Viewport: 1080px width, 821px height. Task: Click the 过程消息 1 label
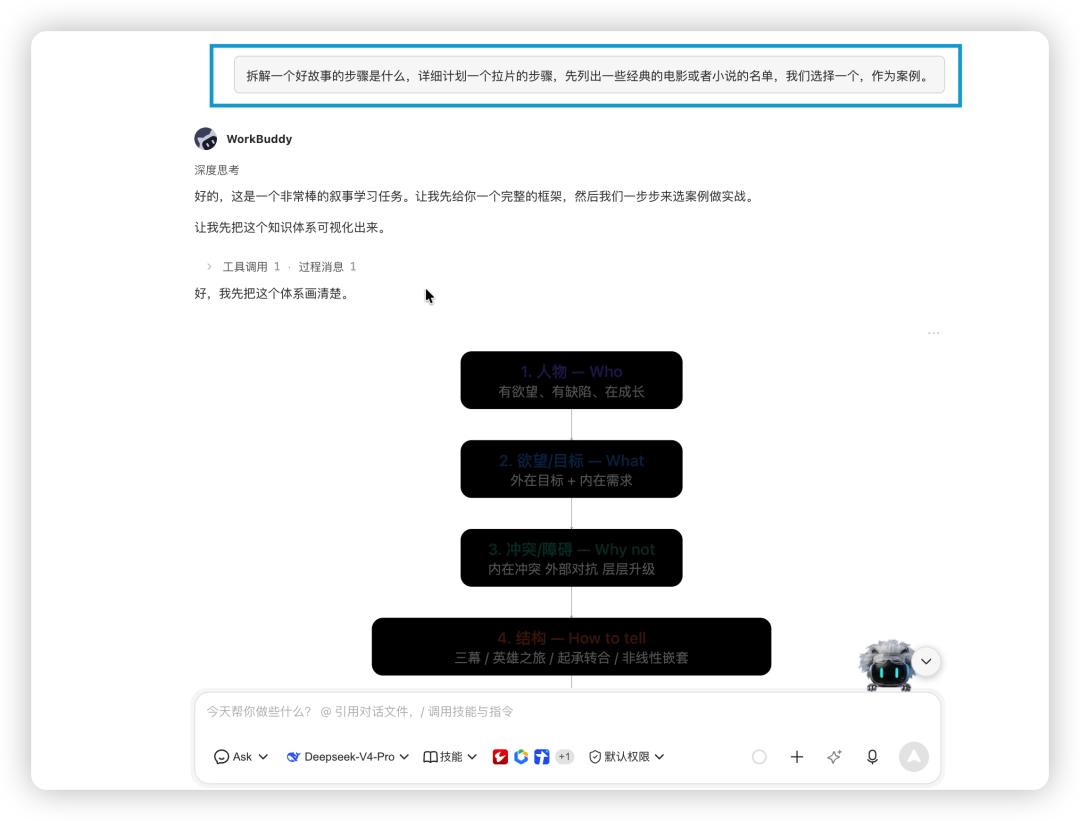point(327,267)
